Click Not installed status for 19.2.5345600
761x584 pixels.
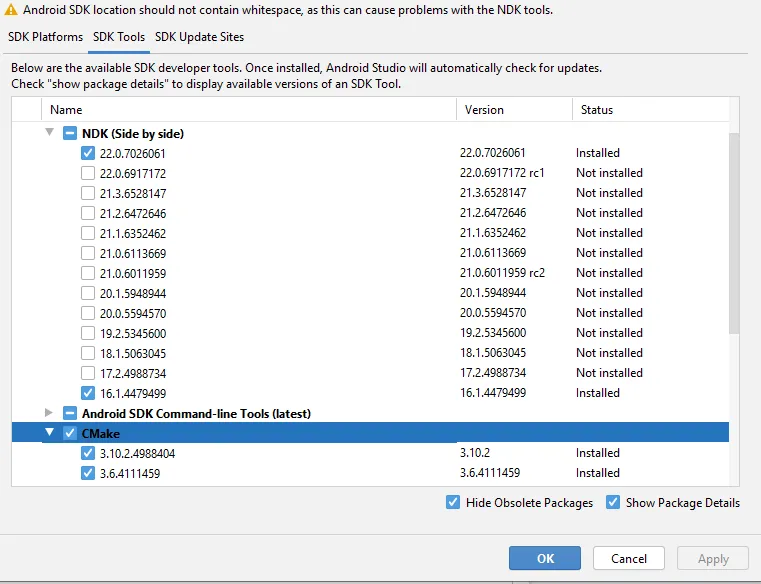click(x=609, y=333)
